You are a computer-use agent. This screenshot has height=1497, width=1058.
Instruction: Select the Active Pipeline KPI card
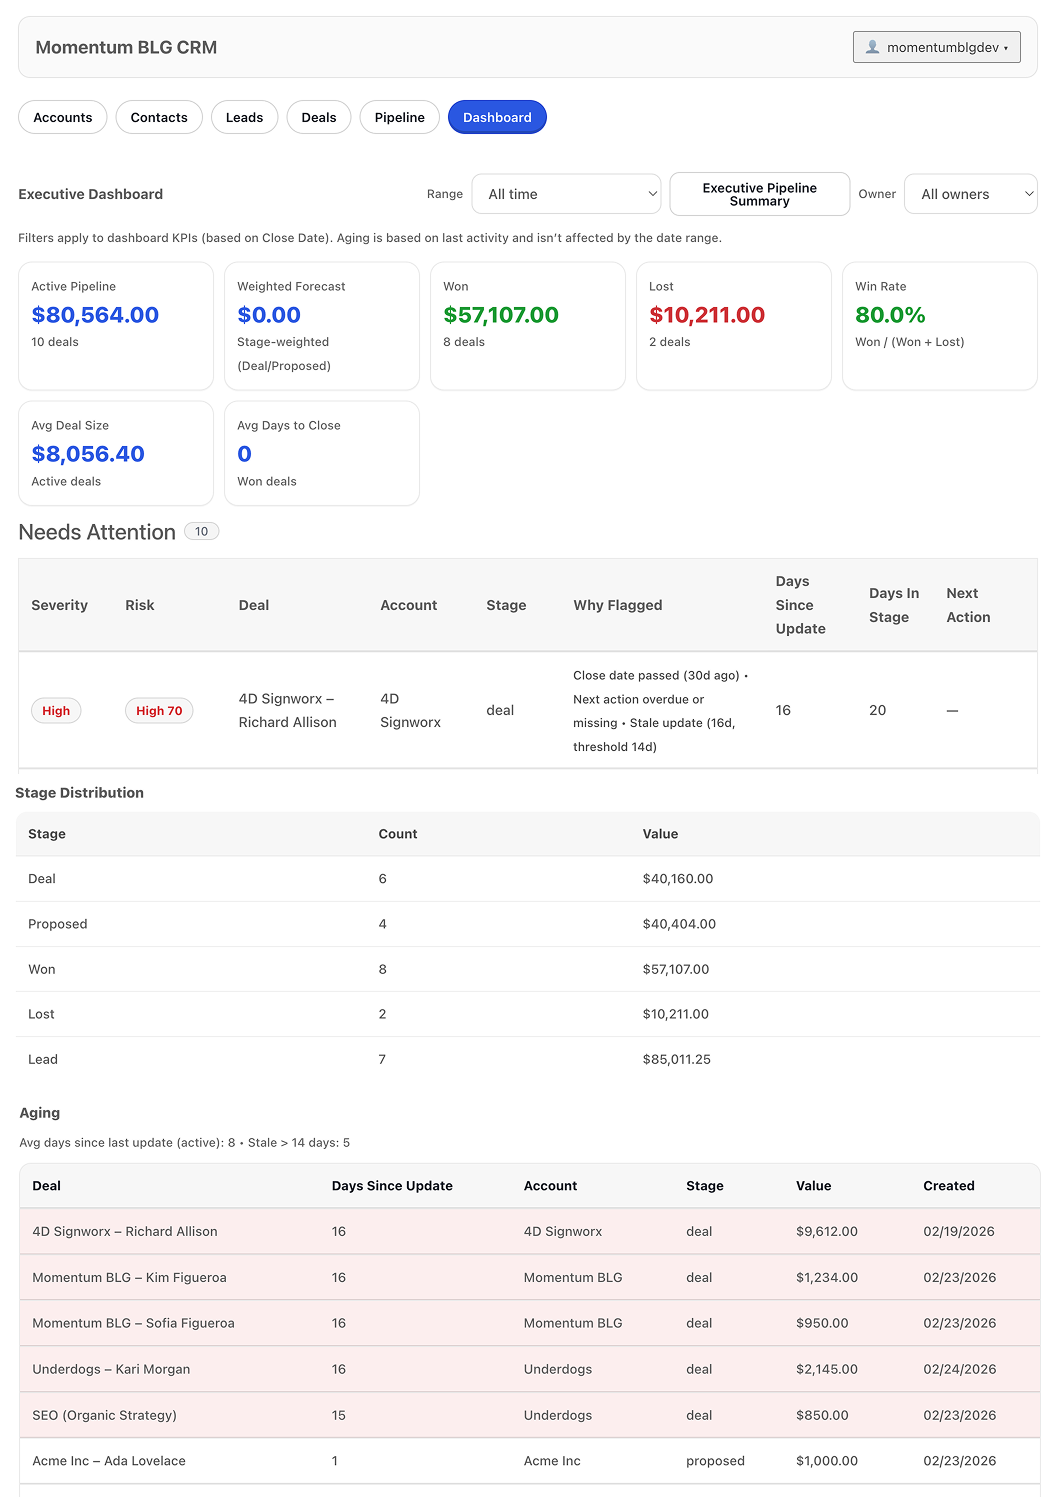point(116,326)
